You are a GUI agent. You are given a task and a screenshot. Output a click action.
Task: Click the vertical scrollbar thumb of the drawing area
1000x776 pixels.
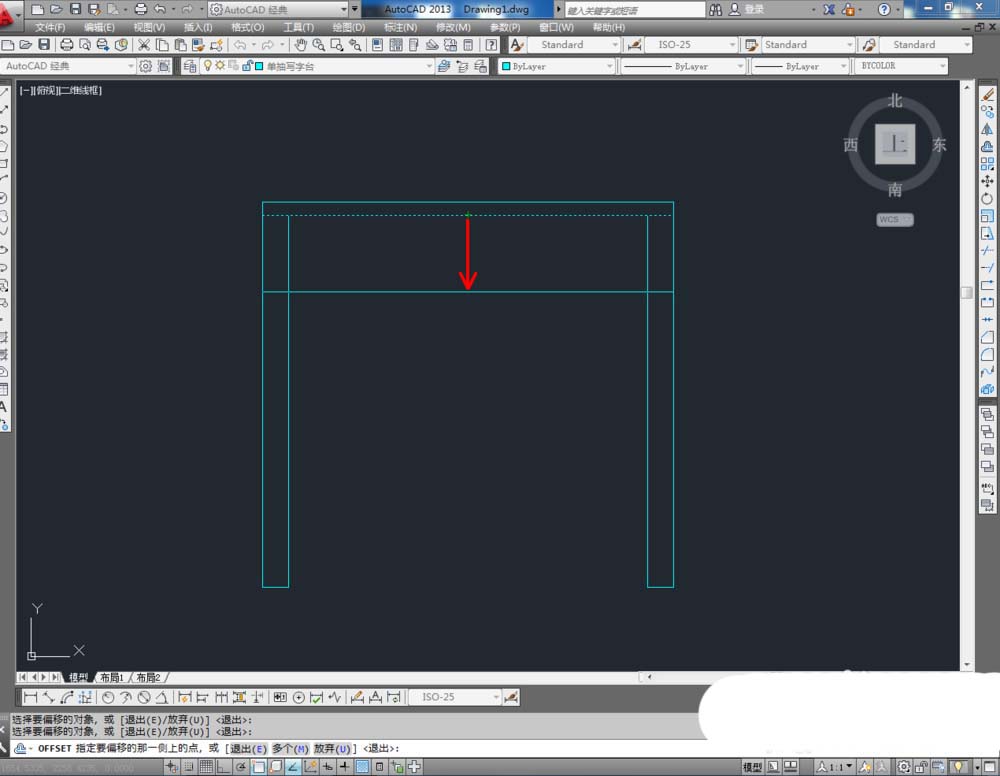pyautogui.click(x=967, y=293)
